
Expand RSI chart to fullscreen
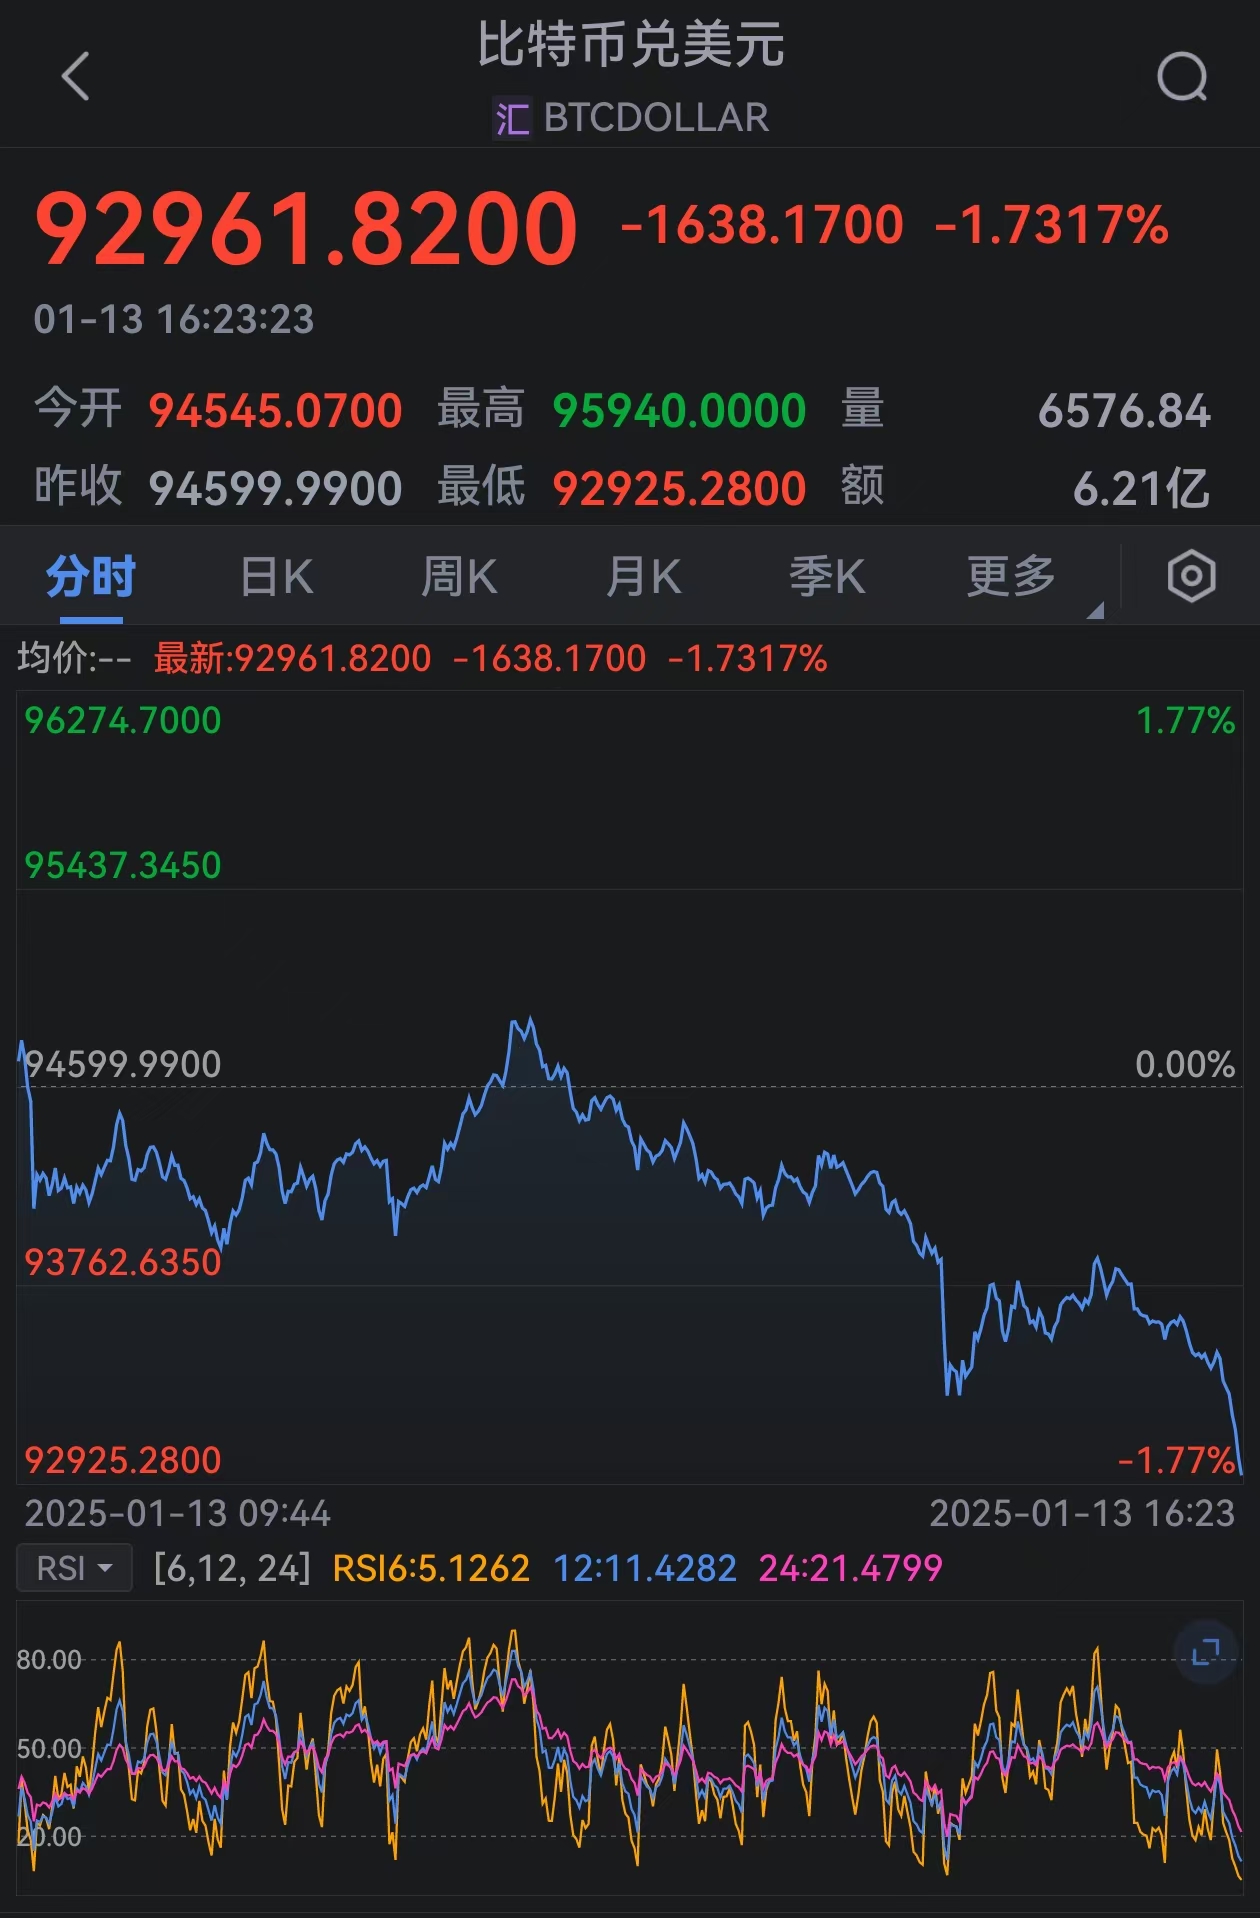[1206, 1652]
